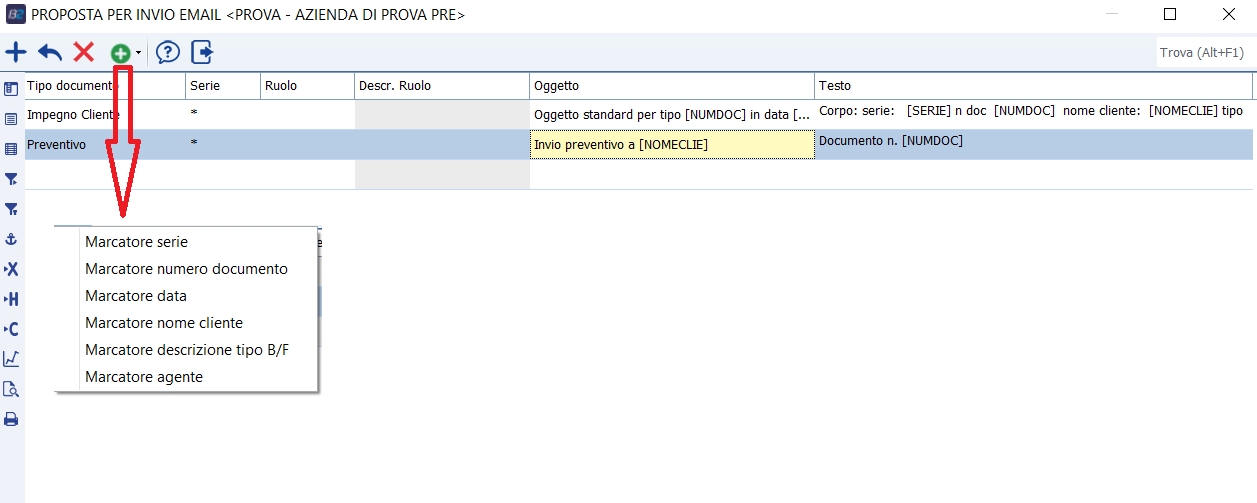1257x503 pixels.
Task: Click the first sidebar form view icon
Action: pos(11,89)
